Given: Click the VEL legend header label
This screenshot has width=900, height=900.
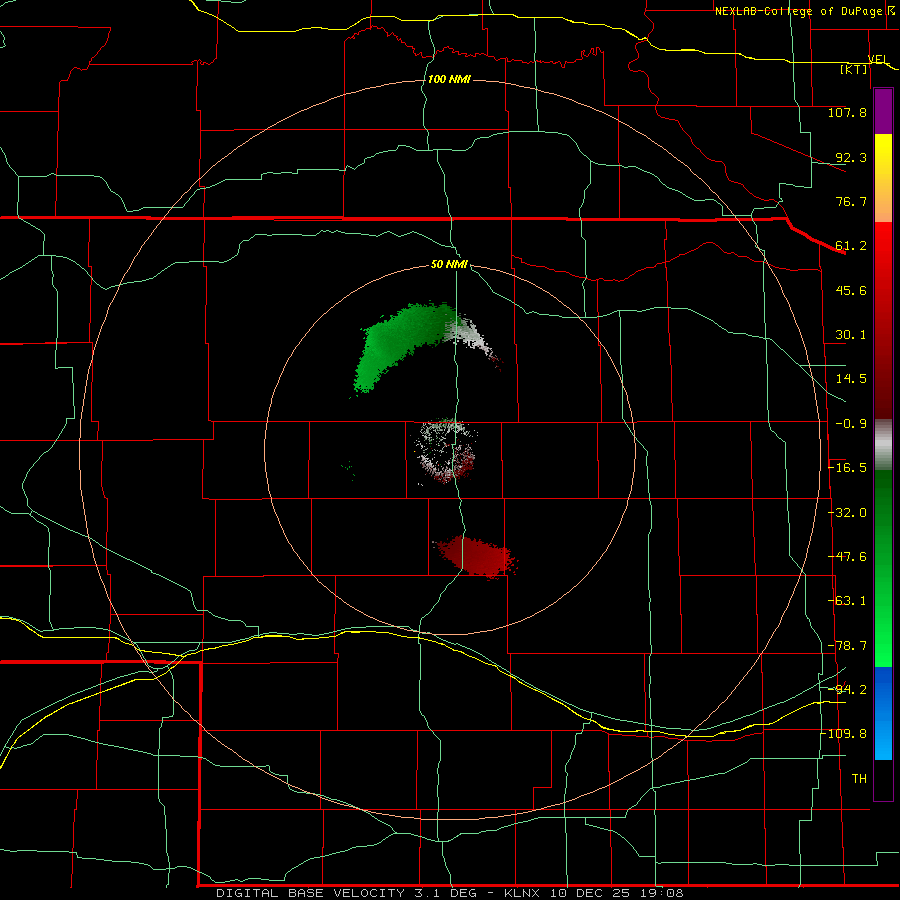Looking at the screenshot, I should click(x=878, y=60).
